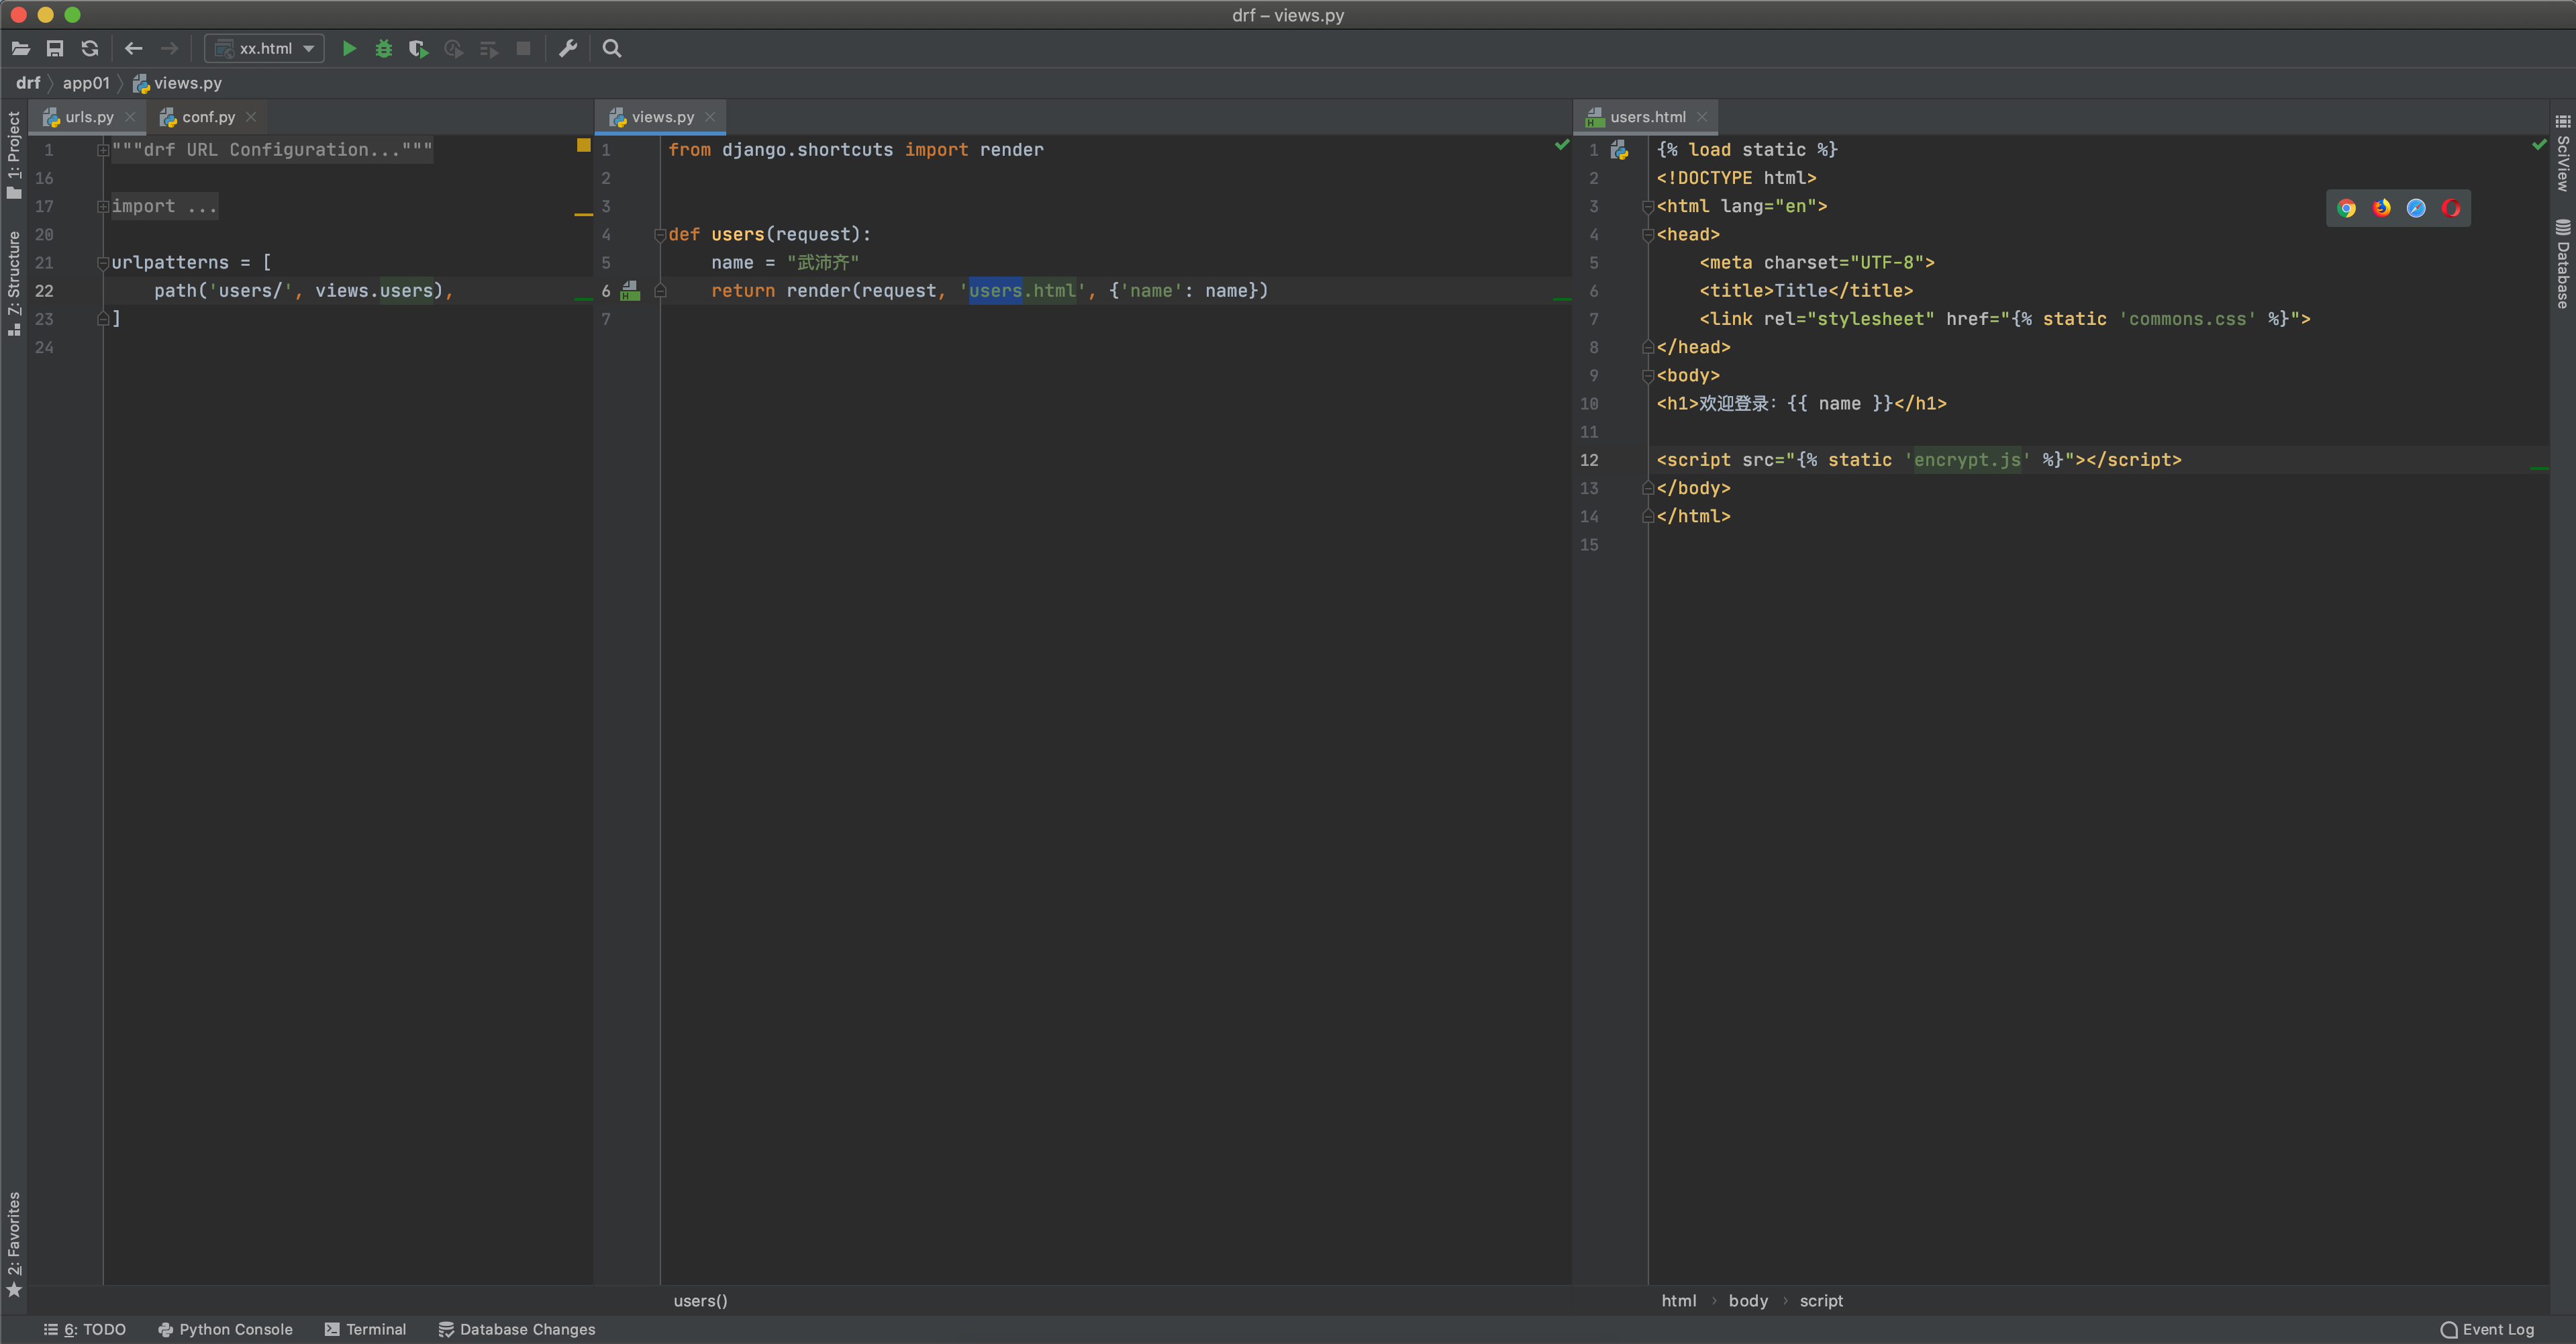2576x1344 pixels.
Task: Open the Terminal panel
Action: coord(365,1329)
